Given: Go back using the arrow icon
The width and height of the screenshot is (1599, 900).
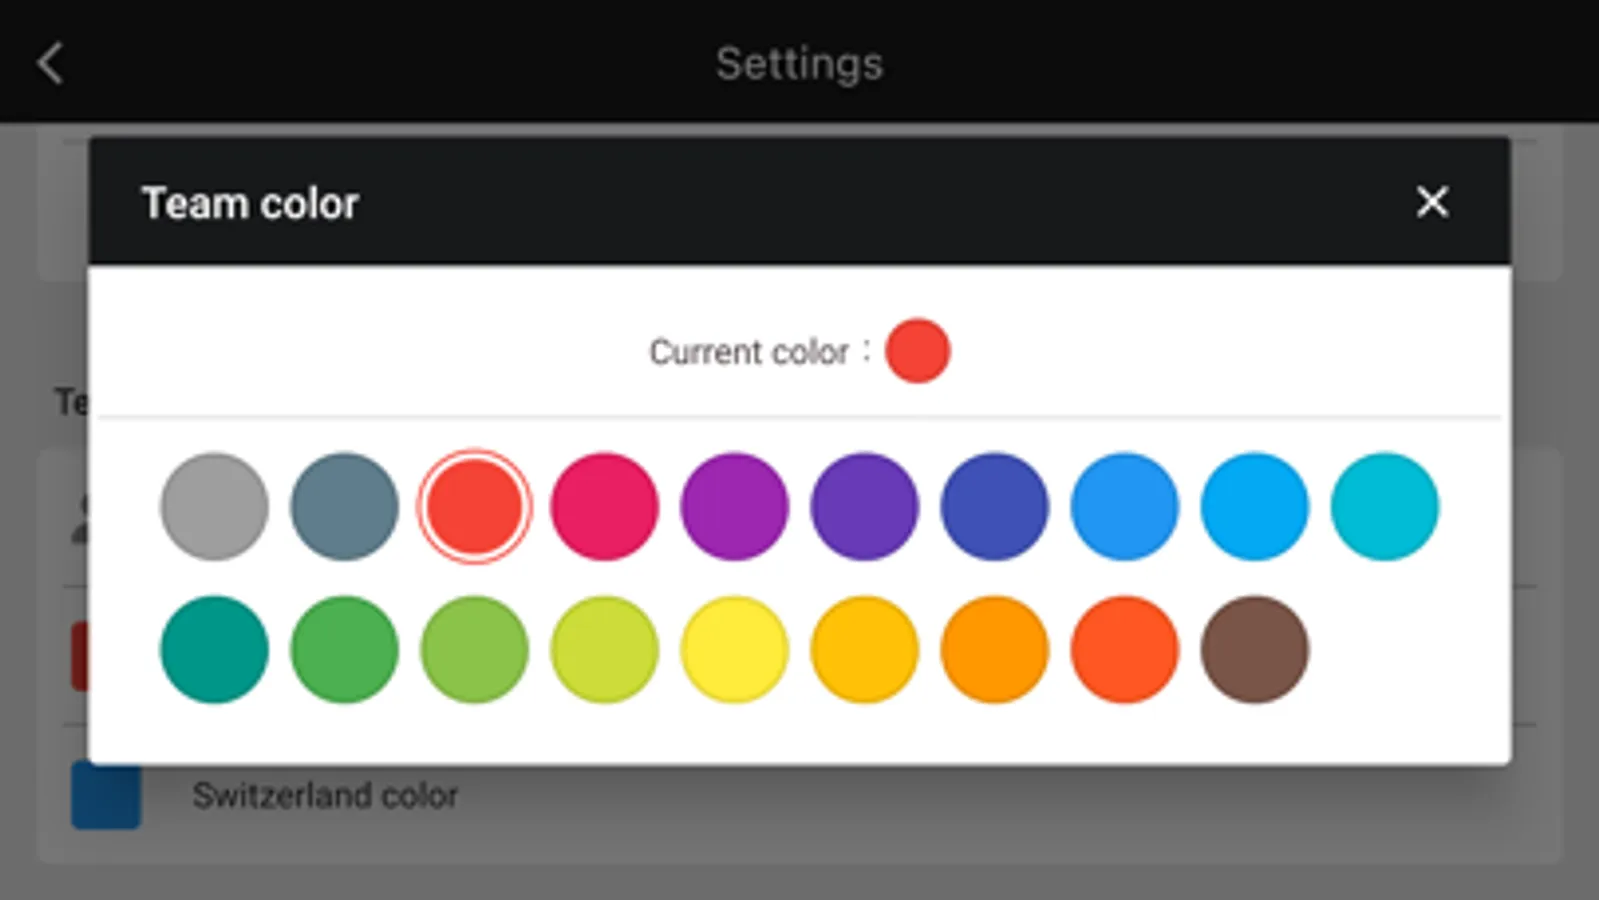Looking at the screenshot, I should coord(50,63).
